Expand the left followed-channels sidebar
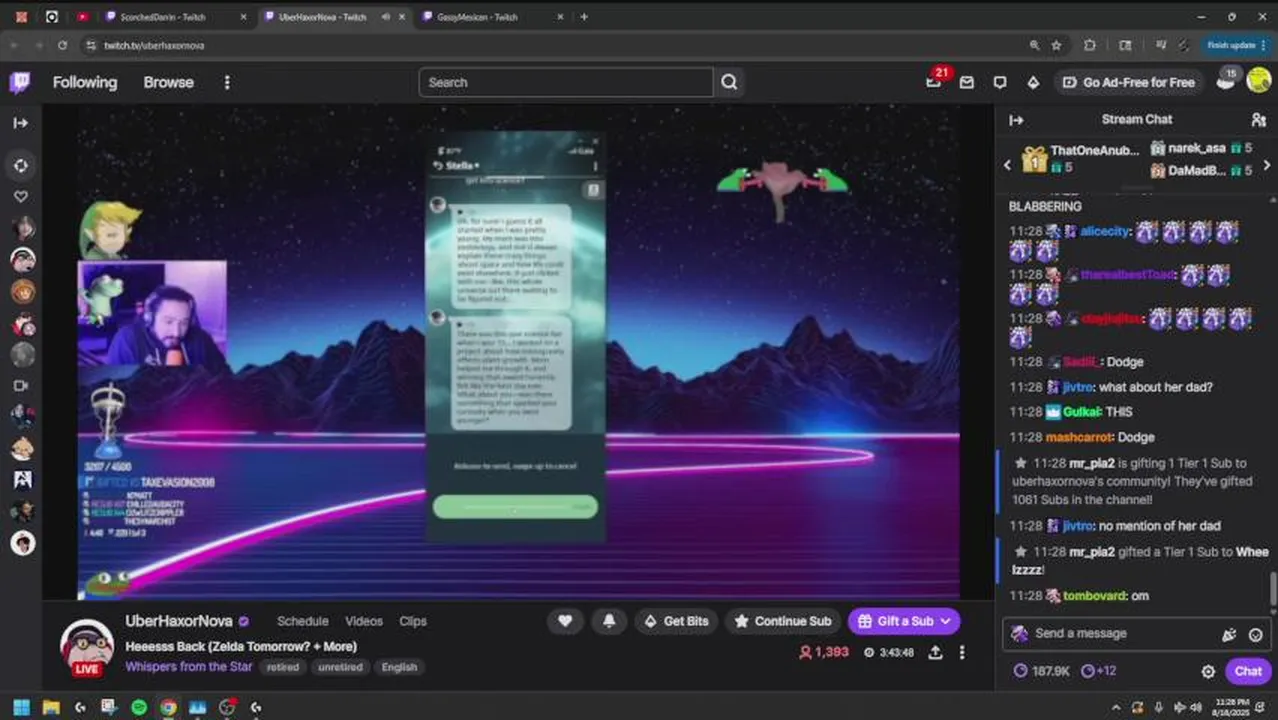 click(20, 122)
